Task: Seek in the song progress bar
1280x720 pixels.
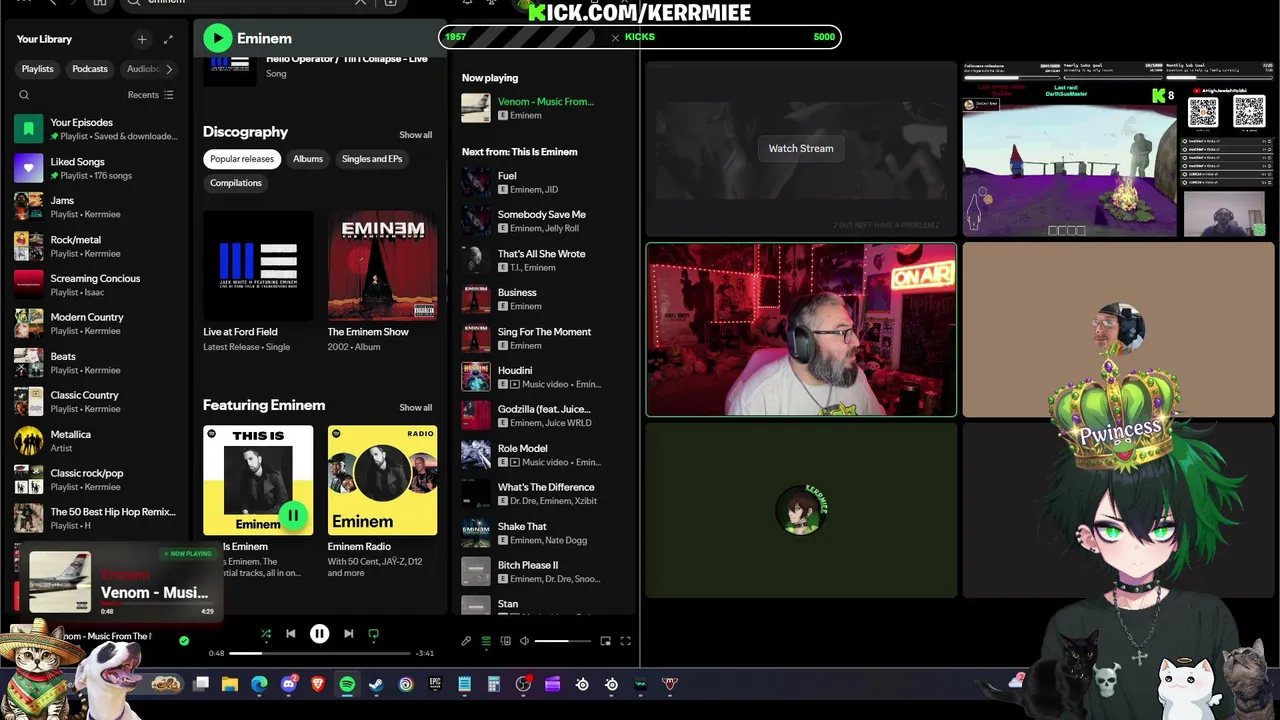Action: [320, 653]
